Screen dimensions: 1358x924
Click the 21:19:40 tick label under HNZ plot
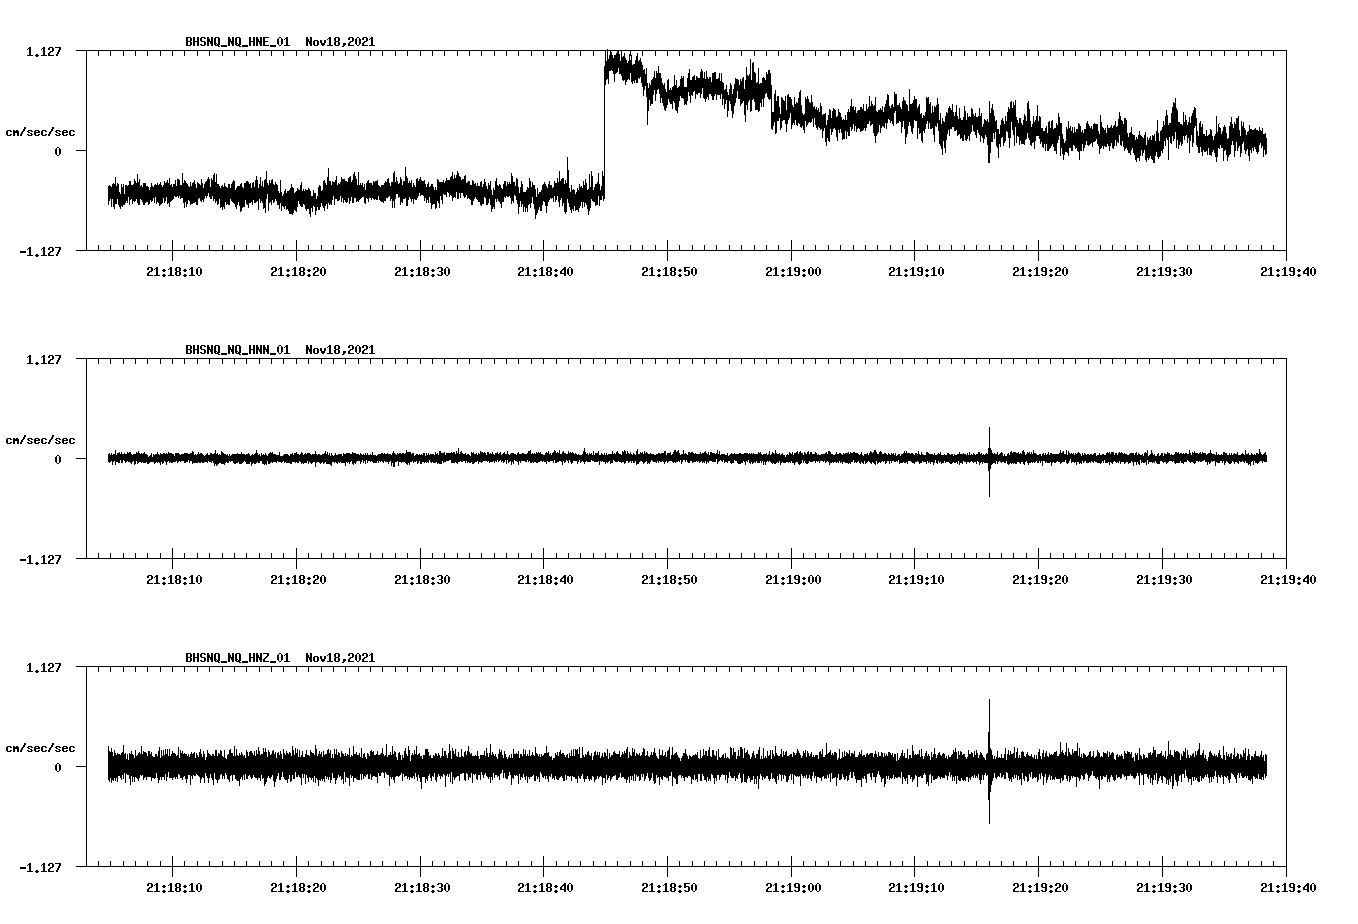[x=1287, y=887]
